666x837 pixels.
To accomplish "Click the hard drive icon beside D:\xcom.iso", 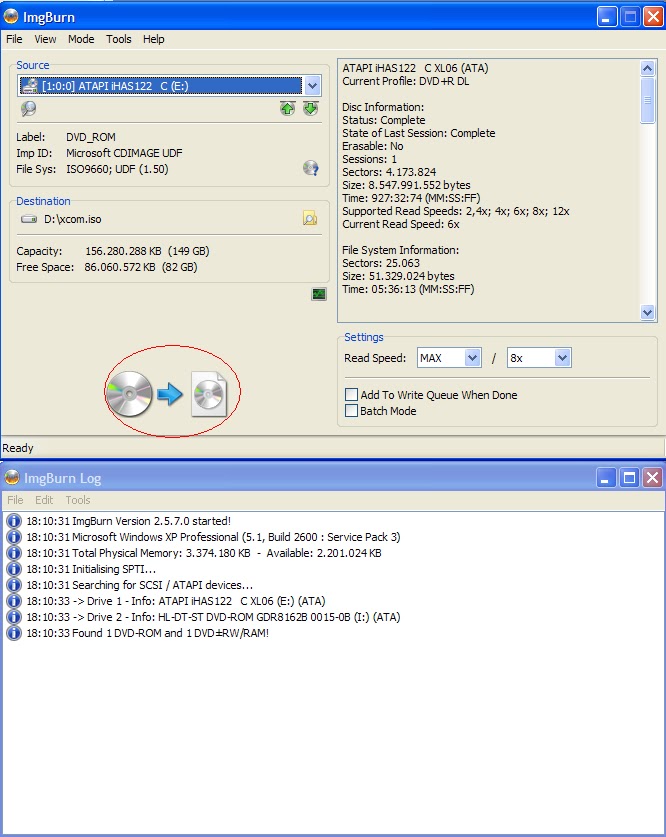I will 29,219.
